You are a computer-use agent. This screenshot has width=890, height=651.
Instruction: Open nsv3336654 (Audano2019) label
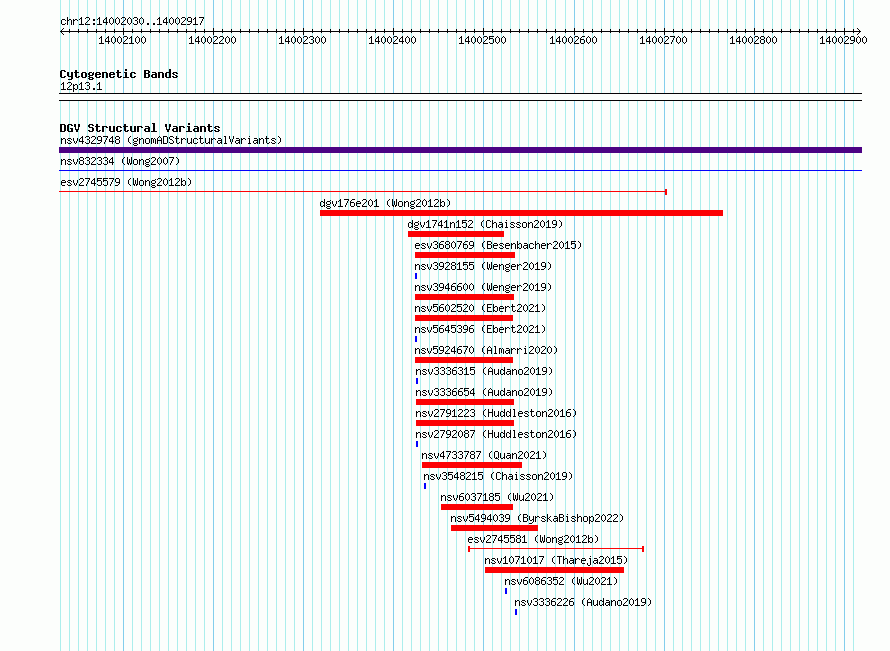pos(484,392)
